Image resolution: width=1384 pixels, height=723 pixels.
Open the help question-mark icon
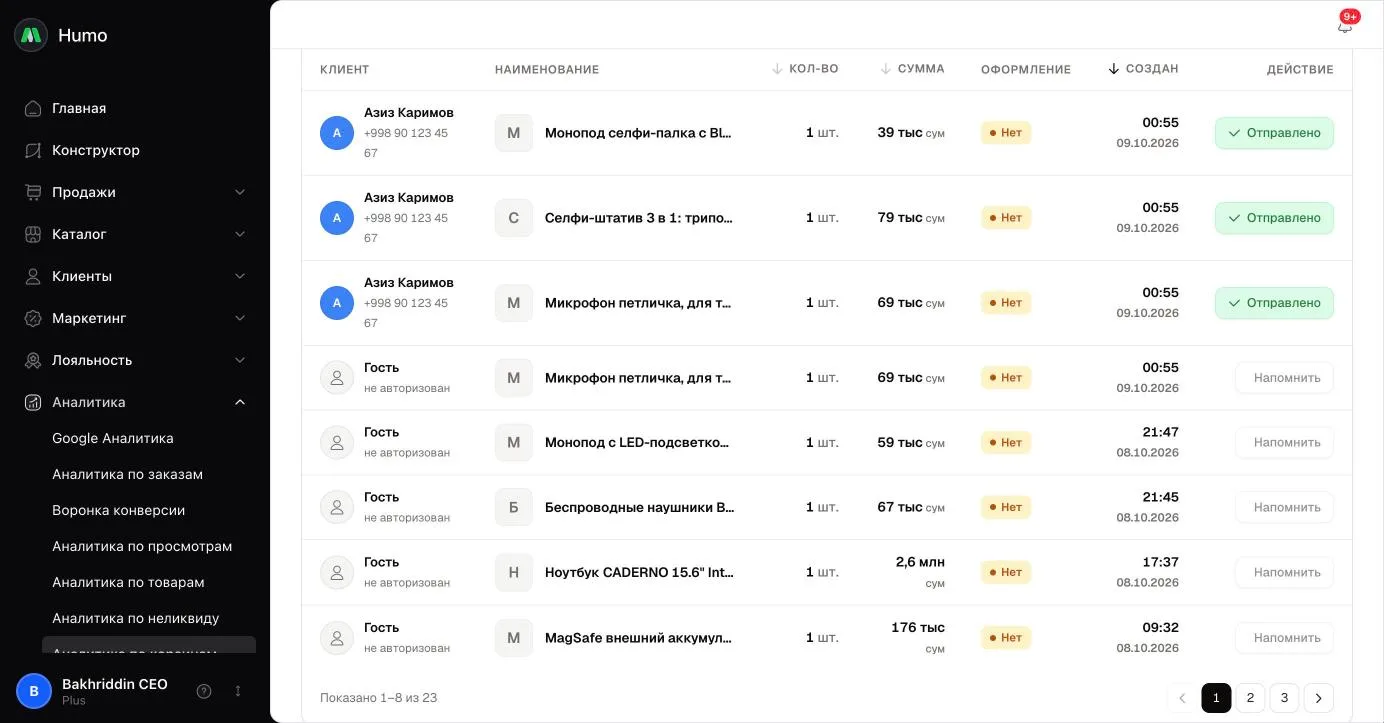pos(204,691)
